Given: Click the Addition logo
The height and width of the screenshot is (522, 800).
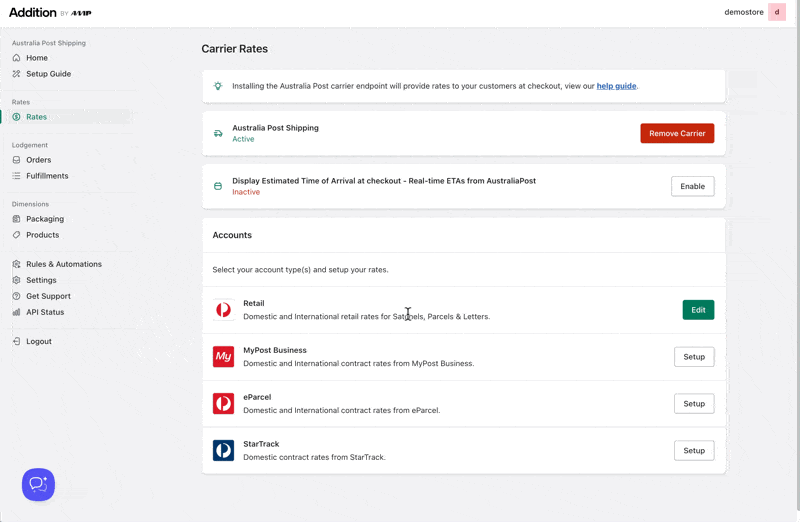Looking at the screenshot, I should coord(50,12).
